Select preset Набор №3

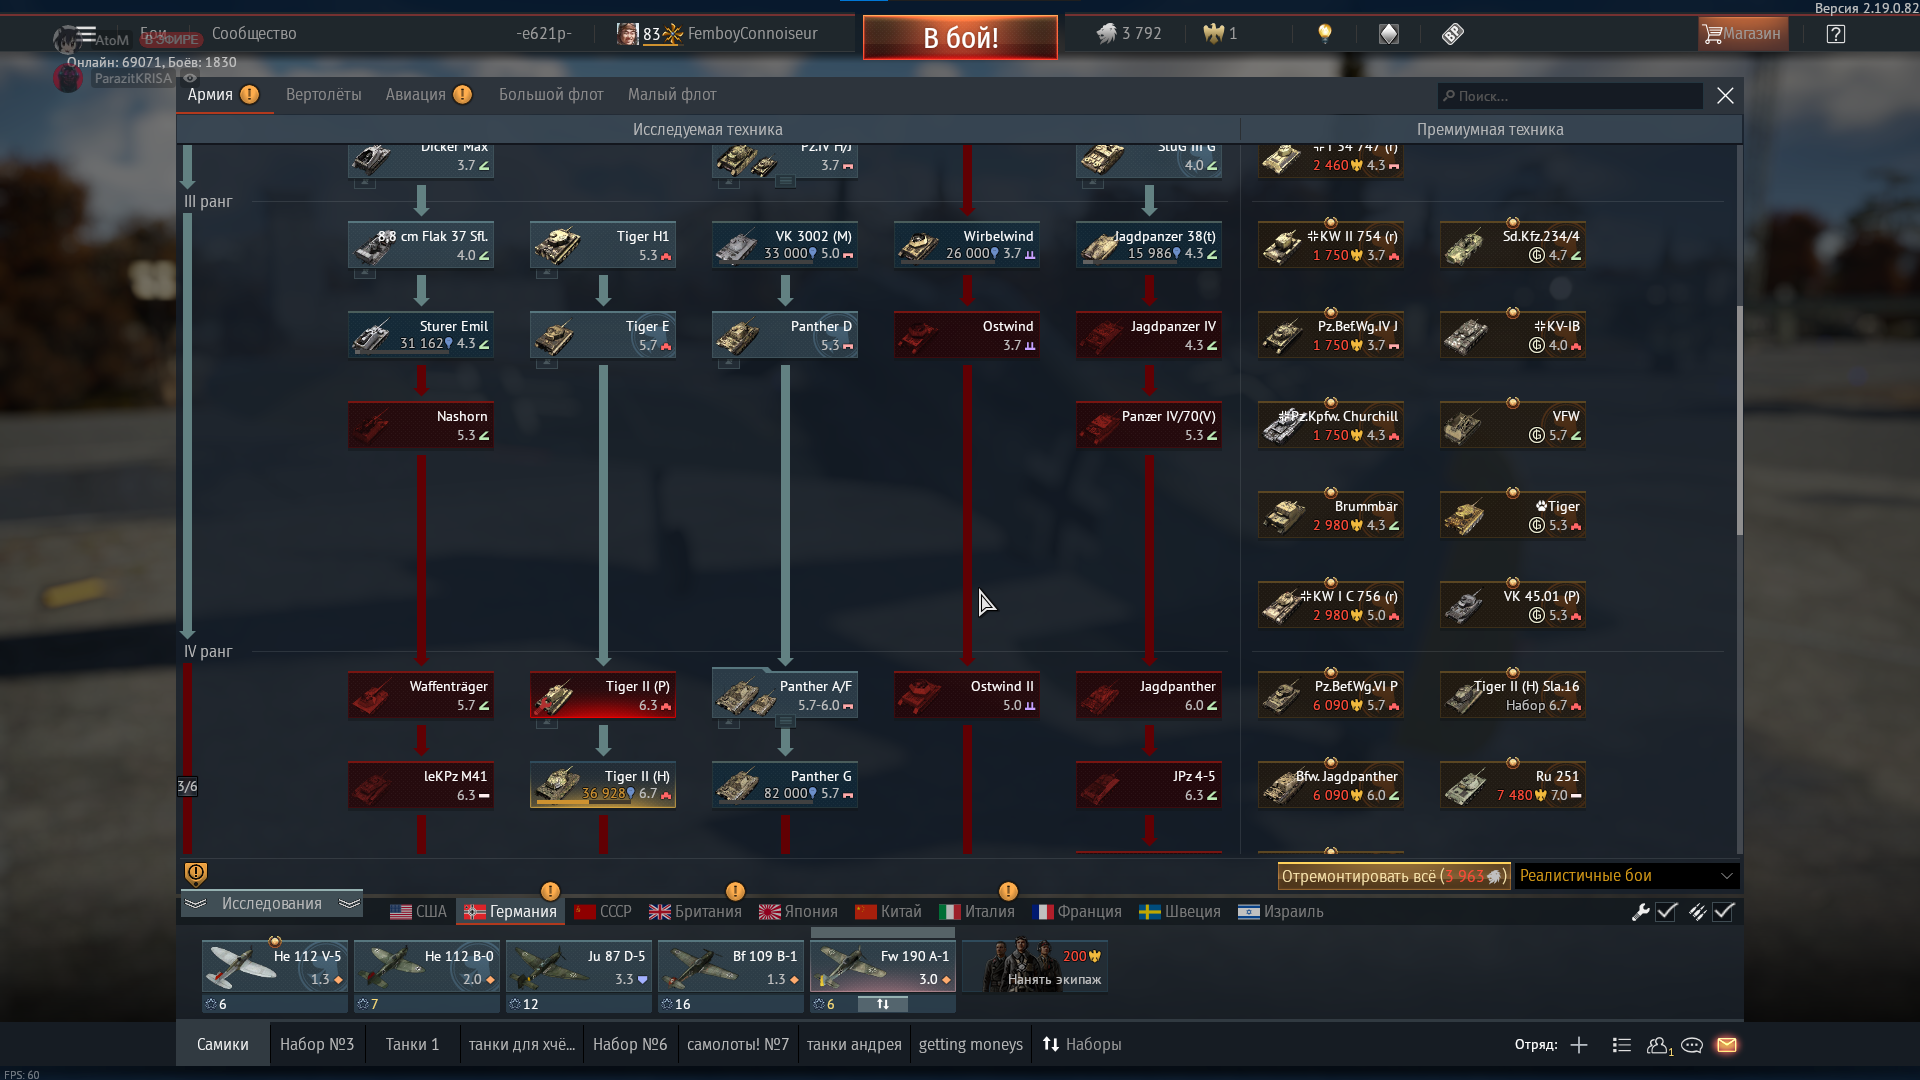317,1045
